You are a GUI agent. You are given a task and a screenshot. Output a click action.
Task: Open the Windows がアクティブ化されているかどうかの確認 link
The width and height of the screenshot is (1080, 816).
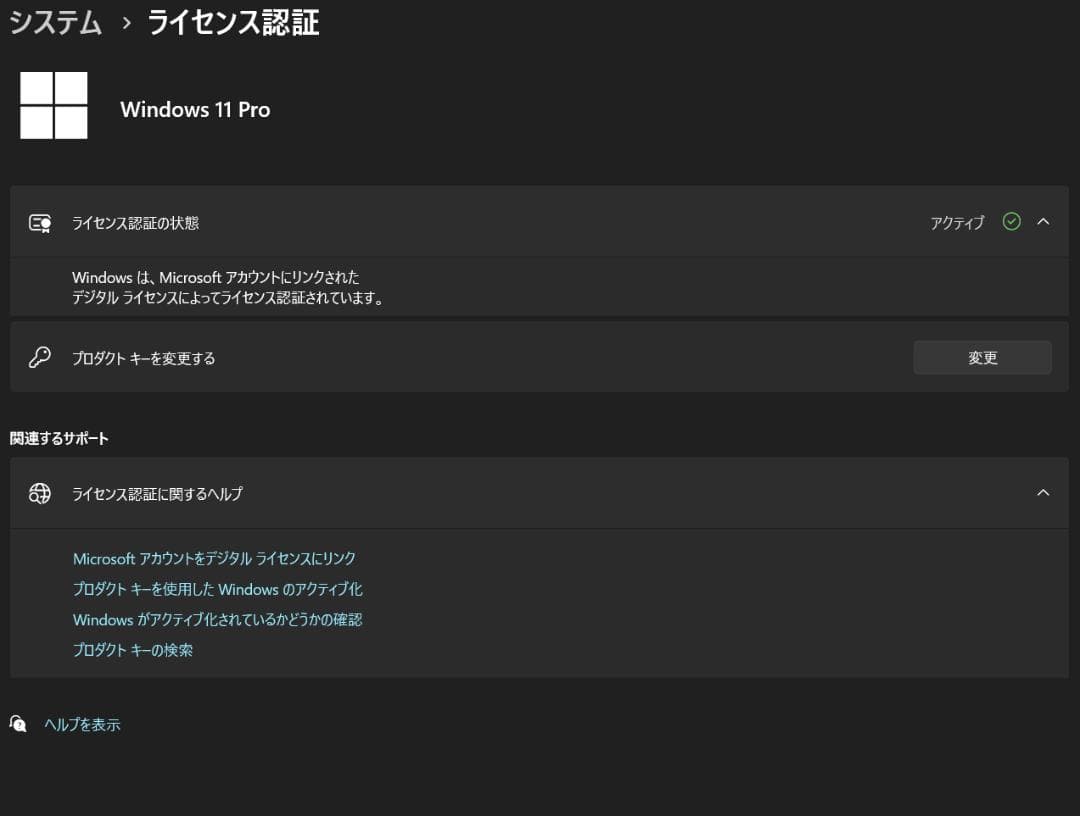(x=218, y=620)
